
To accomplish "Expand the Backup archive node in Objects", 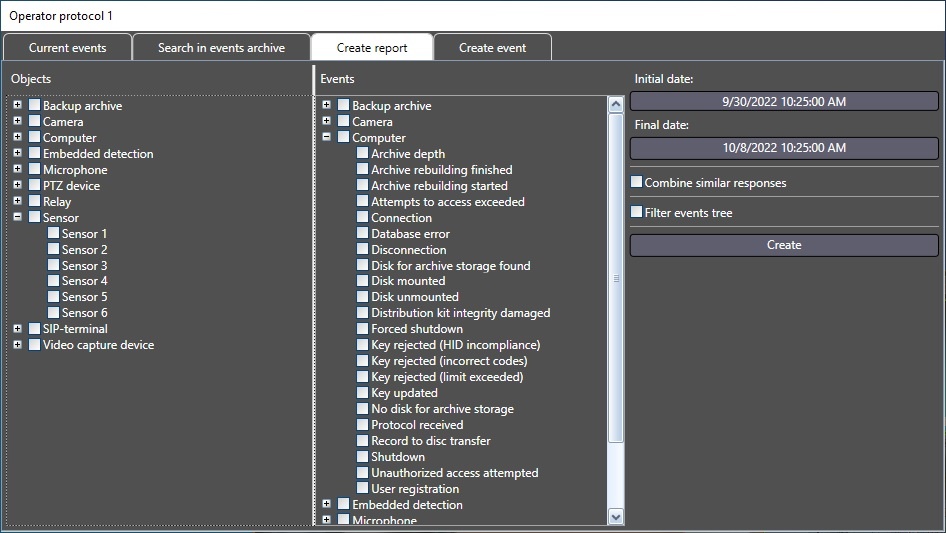I will pos(17,106).
